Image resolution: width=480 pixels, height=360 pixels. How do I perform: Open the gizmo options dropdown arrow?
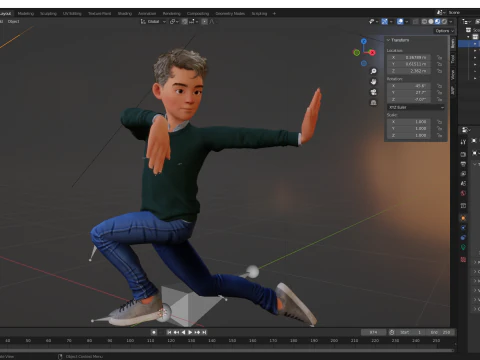(391, 21)
